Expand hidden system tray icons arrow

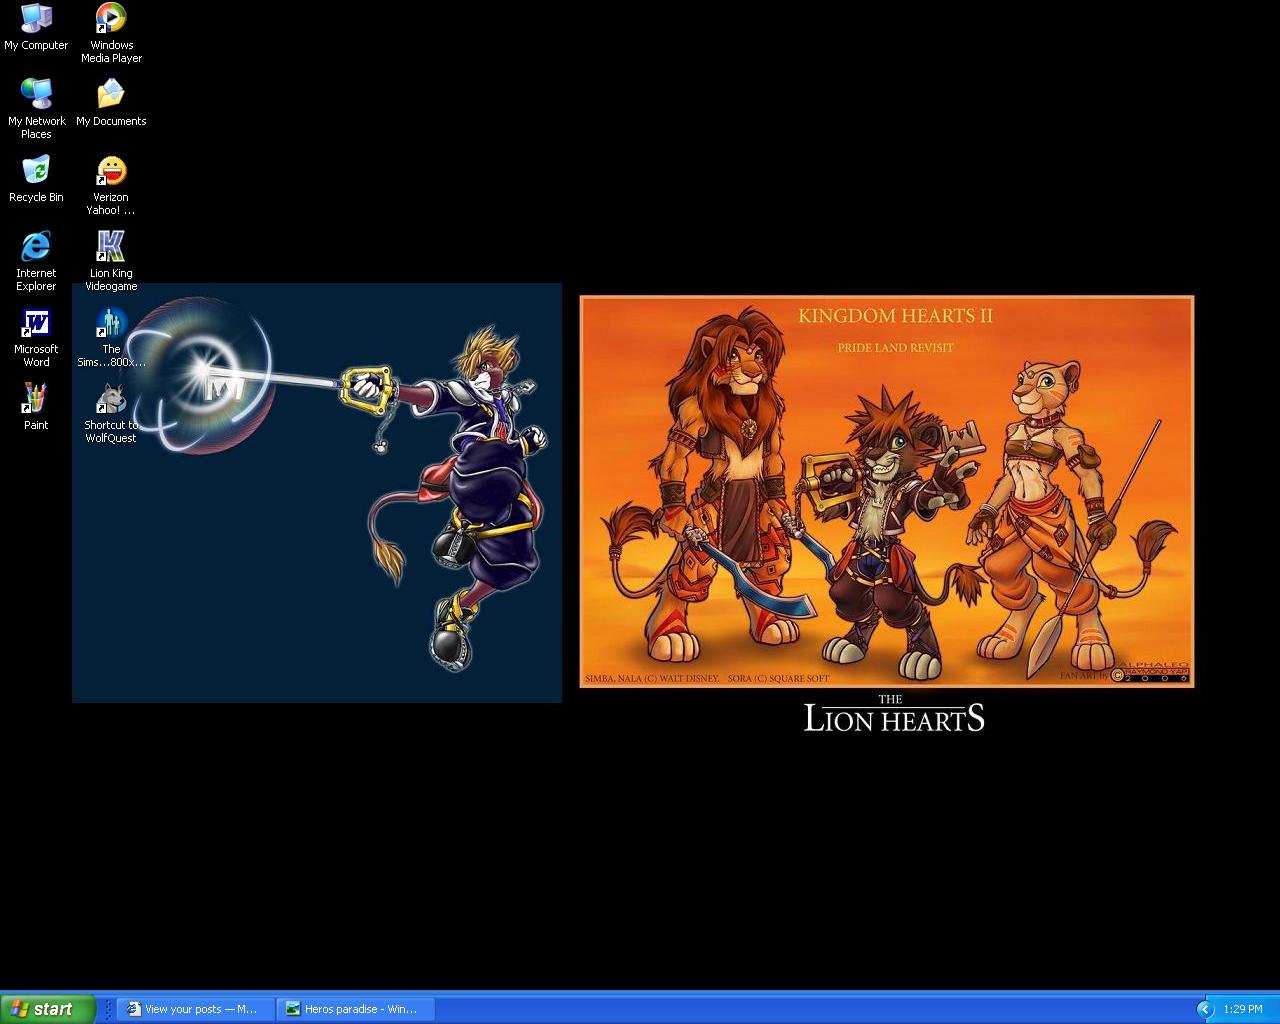1205,1009
